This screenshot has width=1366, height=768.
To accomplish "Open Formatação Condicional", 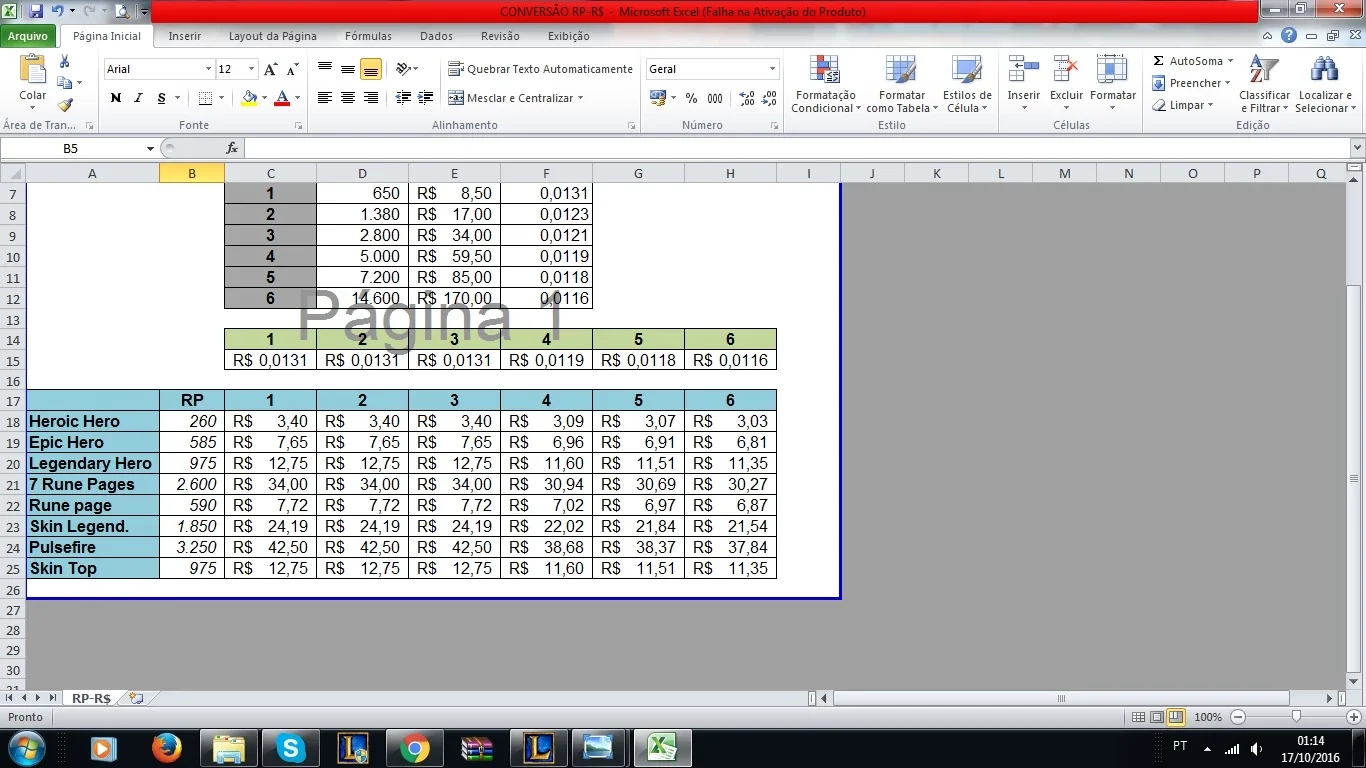I will click(x=826, y=84).
